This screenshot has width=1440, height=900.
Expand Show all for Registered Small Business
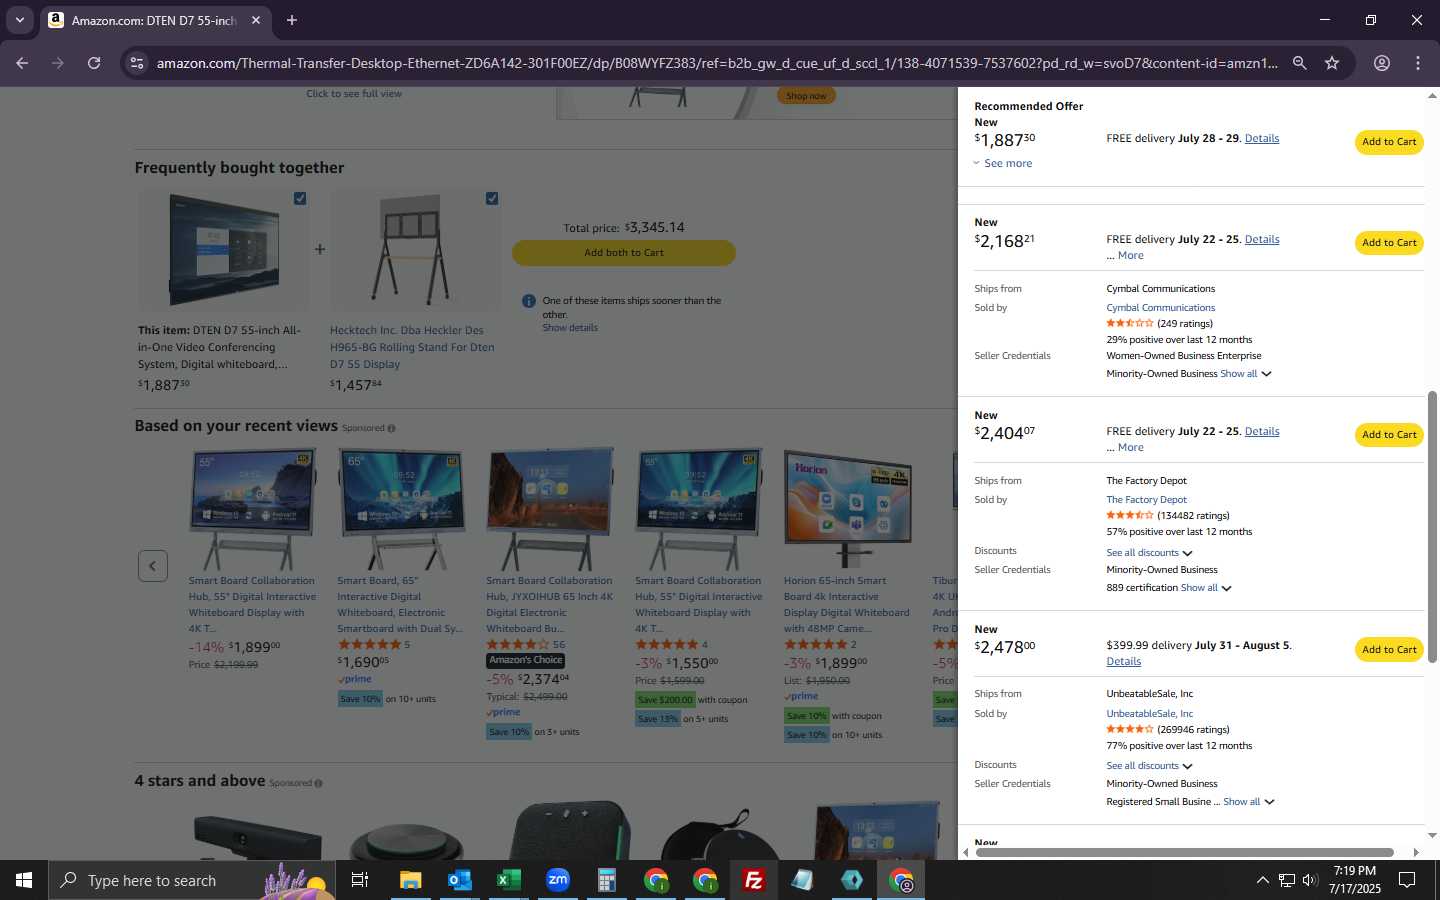coord(1249,802)
